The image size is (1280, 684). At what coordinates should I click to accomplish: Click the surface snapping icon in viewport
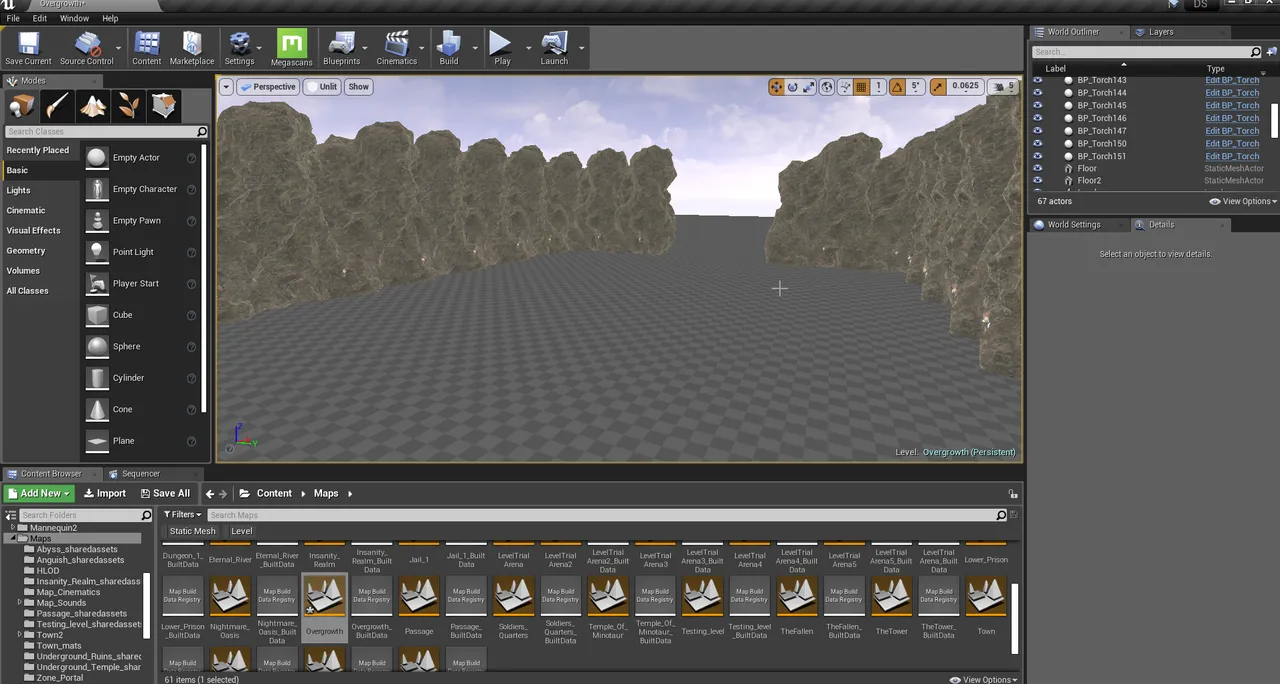point(844,87)
